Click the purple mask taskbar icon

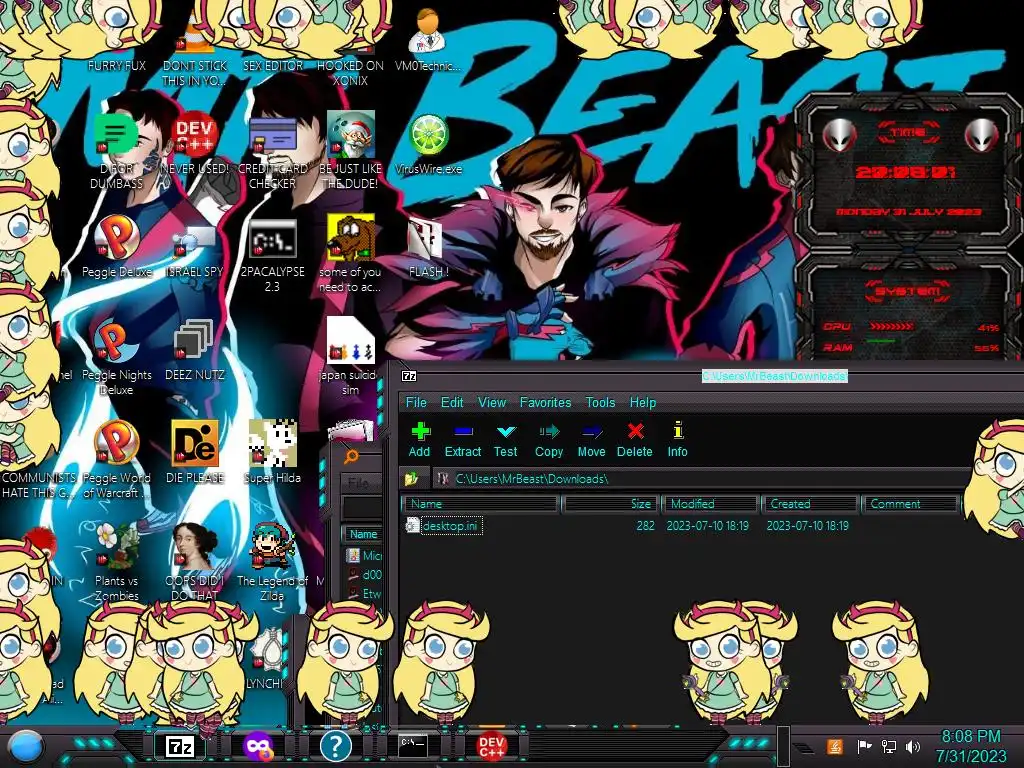(x=257, y=746)
